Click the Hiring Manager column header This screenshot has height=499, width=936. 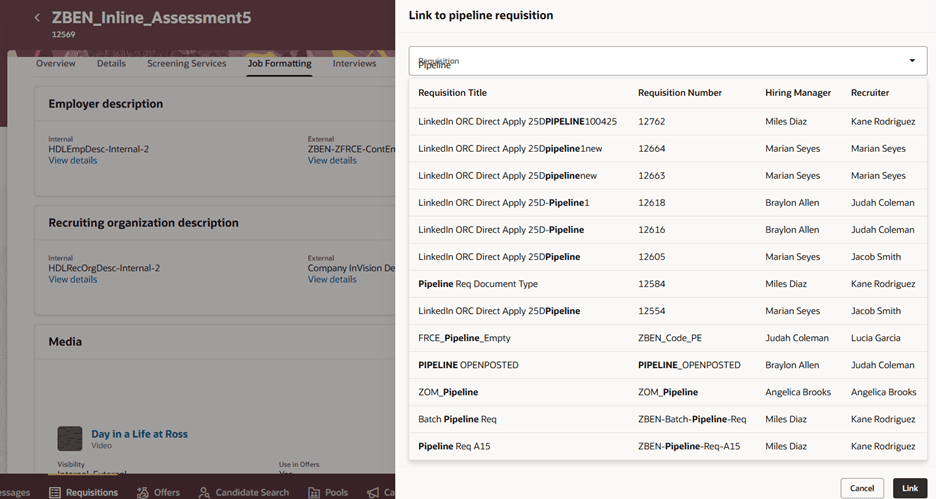coord(798,93)
